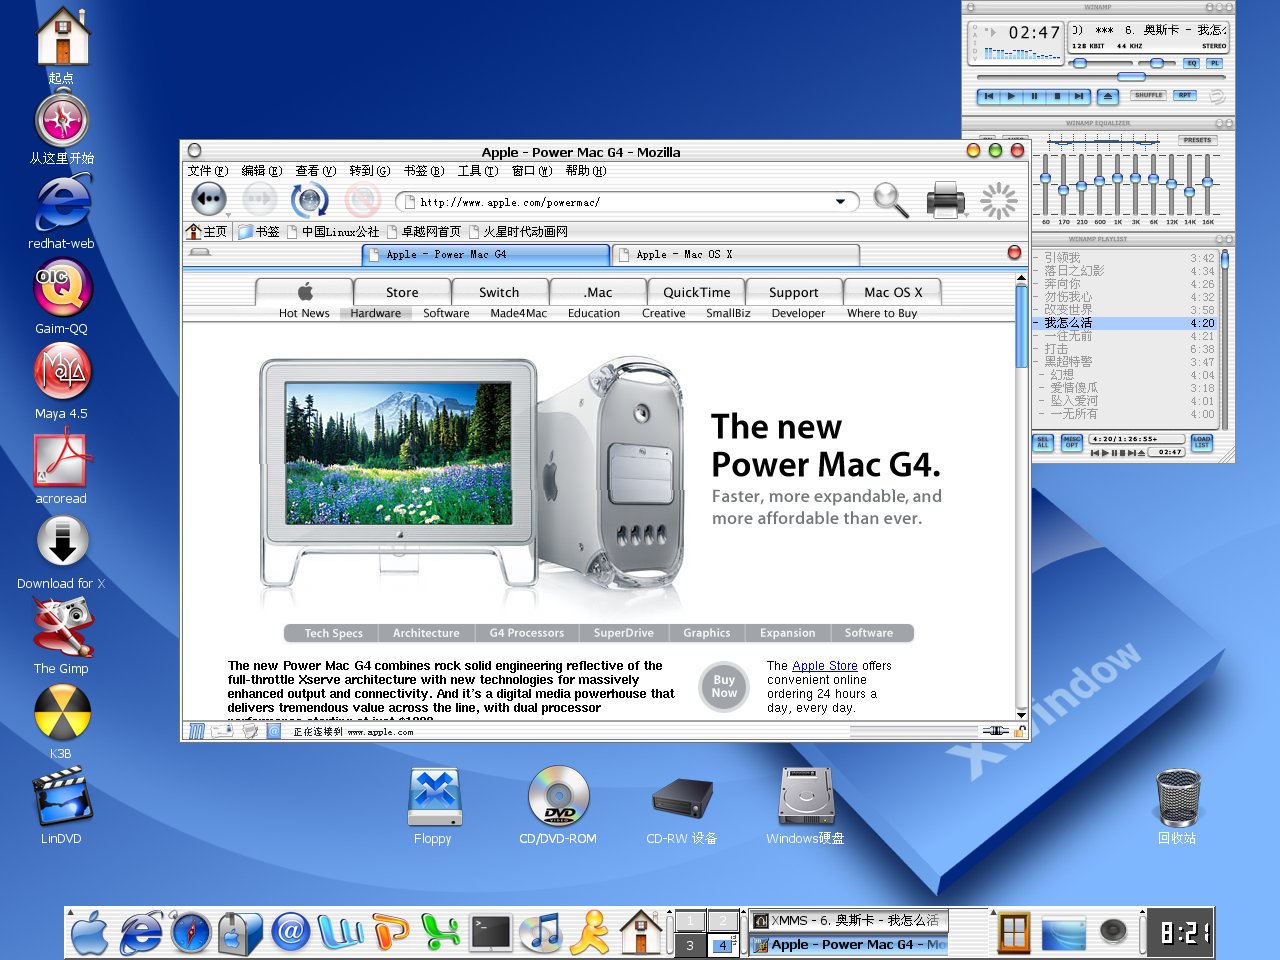The image size is (1280, 960).
Task: Click the compass browser icon in dock
Action: [190, 933]
